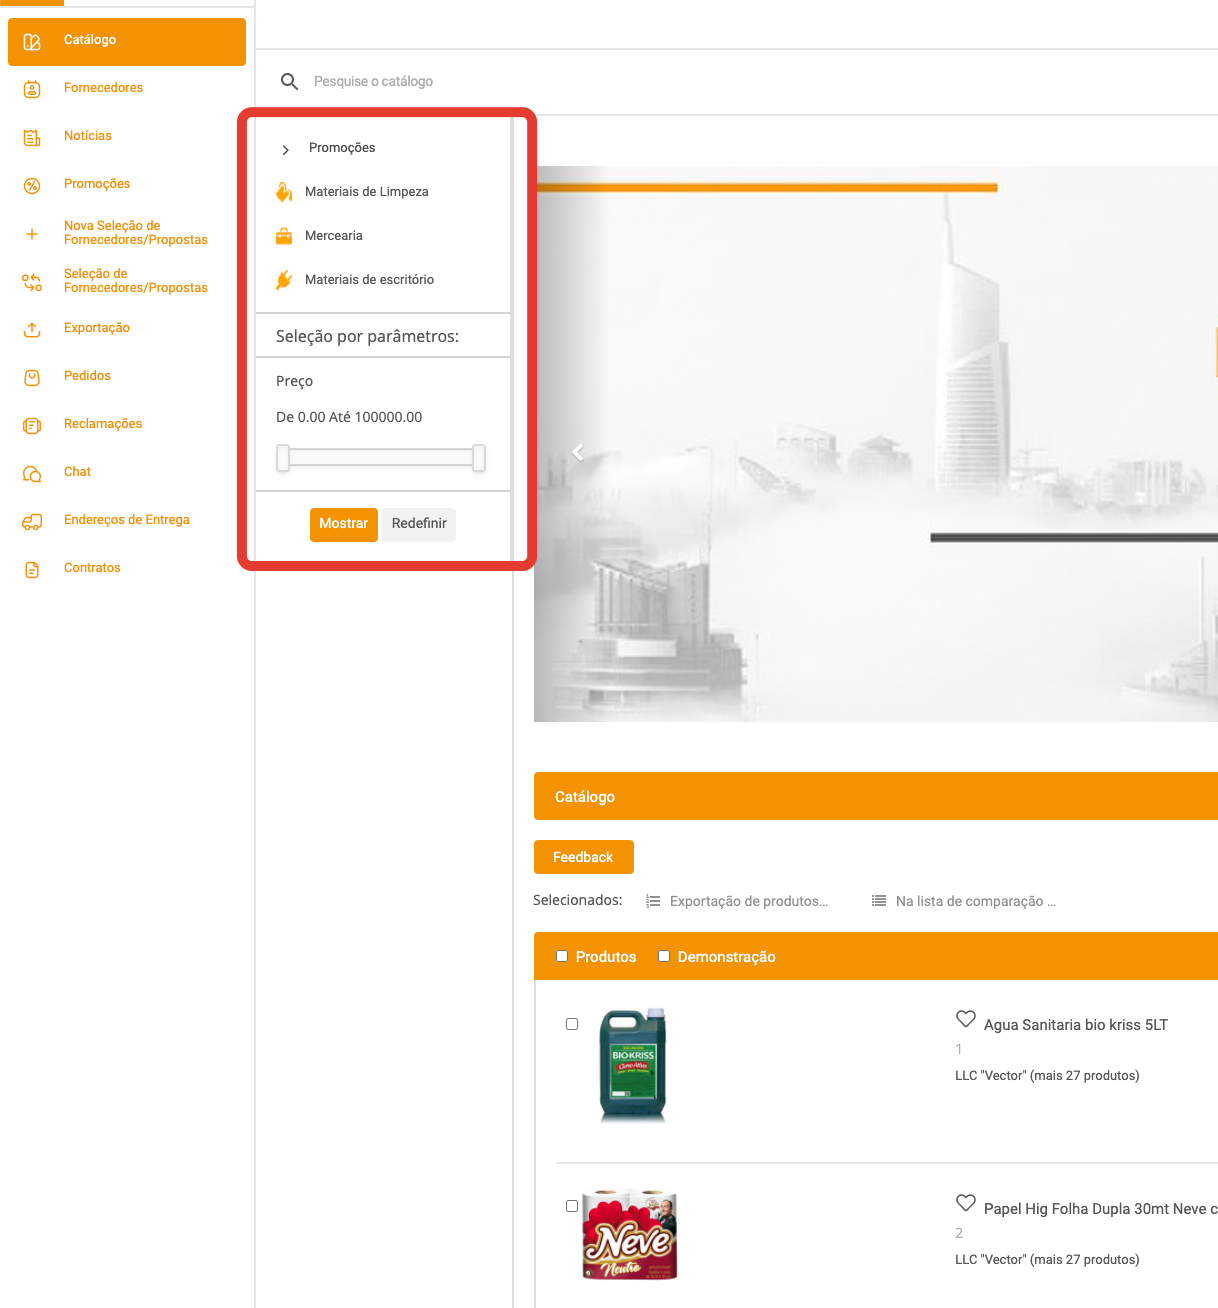Screen dimensions: 1218x1308
Task: Check the Agua Sanitaria product checkbox
Action: click(x=572, y=1024)
